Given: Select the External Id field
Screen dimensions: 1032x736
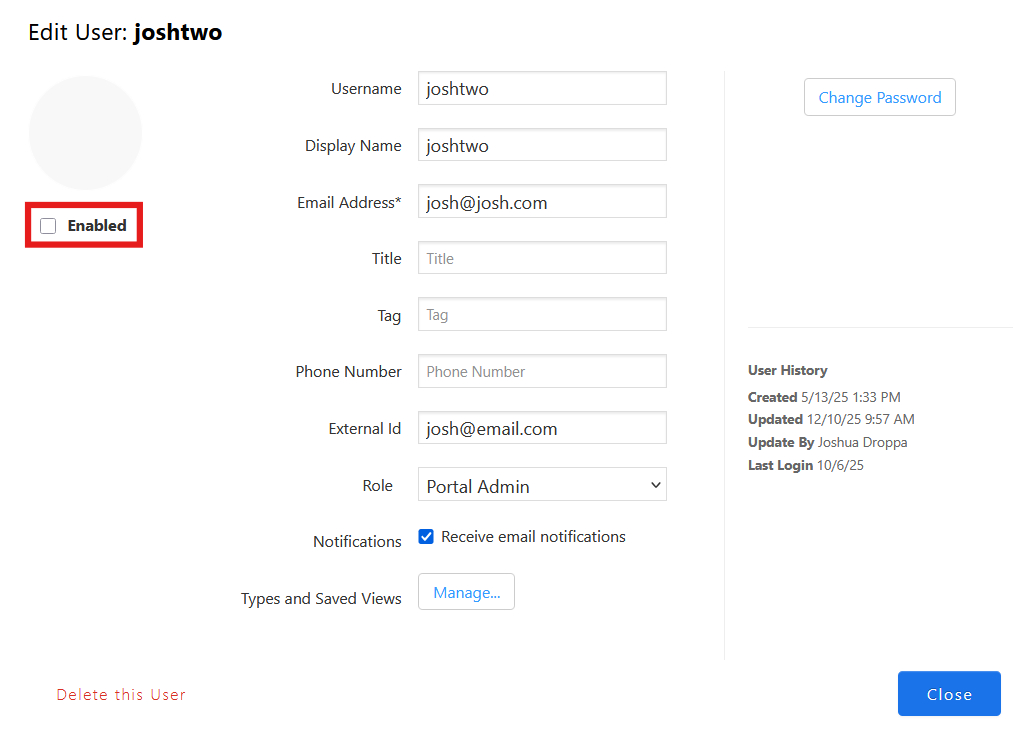Looking at the screenshot, I should (542, 428).
